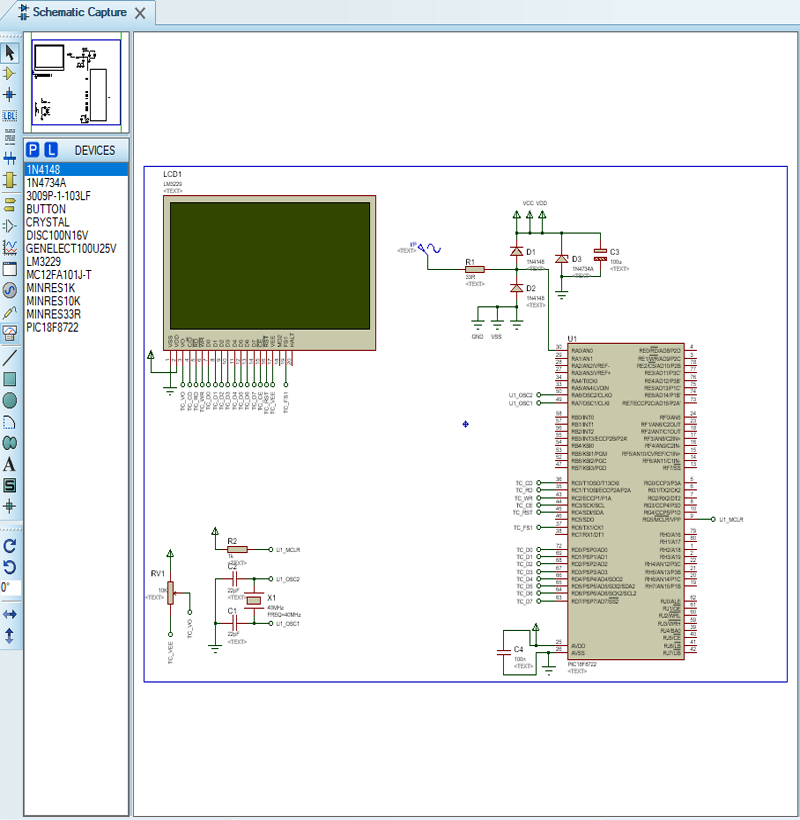Click the schematic overview thumbnail
Image resolution: width=800 pixels, height=820 pixels.
pos(76,84)
